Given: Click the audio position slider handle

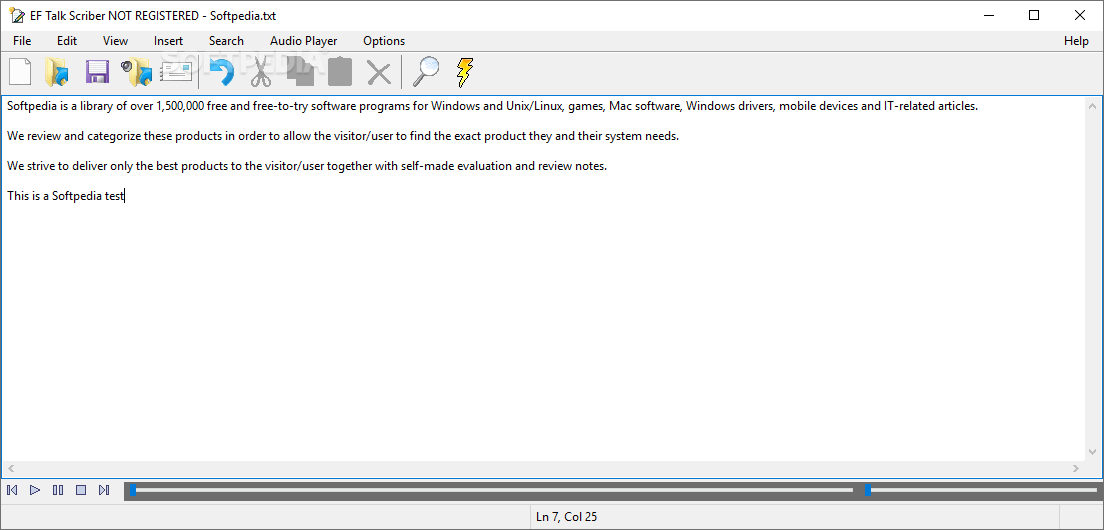Looking at the screenshot, I should pyautogui.click(x=132, y=490).
